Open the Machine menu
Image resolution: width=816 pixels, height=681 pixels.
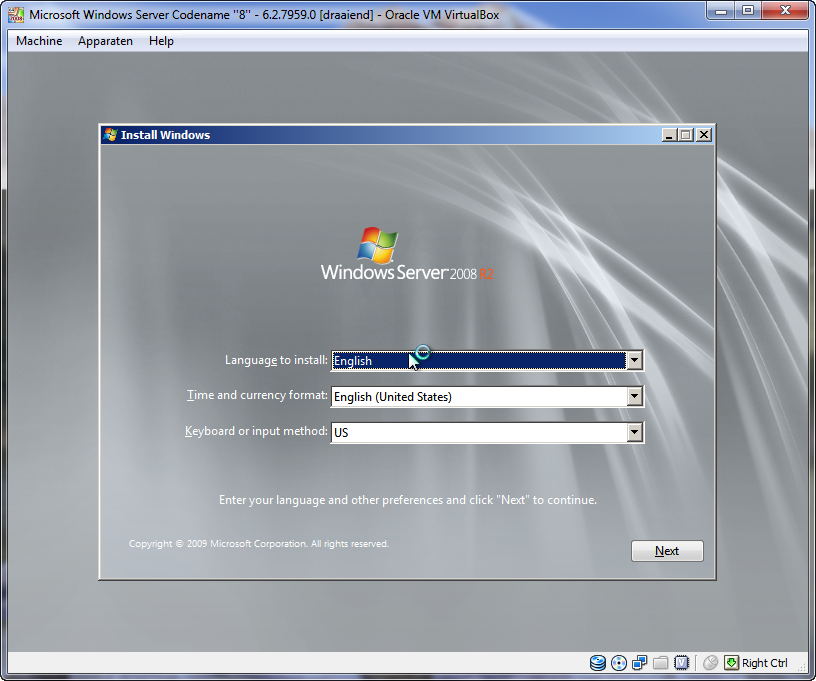point(39,41)
